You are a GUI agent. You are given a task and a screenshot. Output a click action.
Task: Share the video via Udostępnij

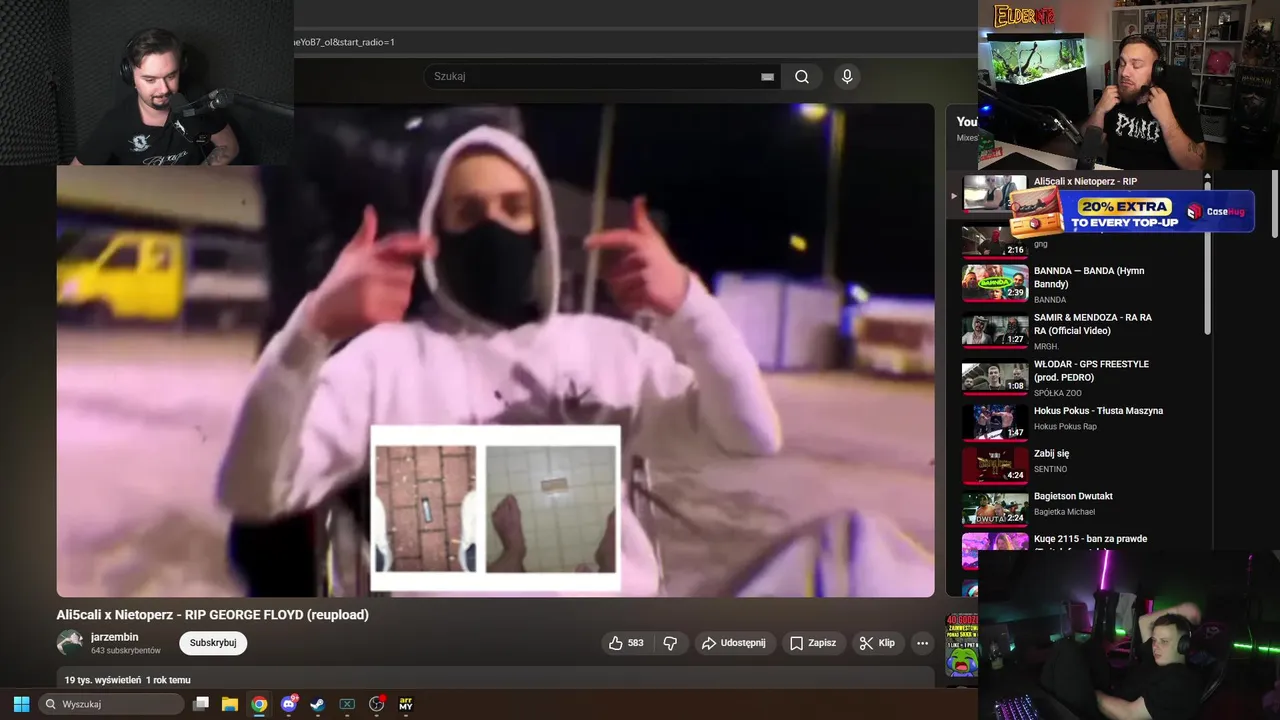point(734,643)
